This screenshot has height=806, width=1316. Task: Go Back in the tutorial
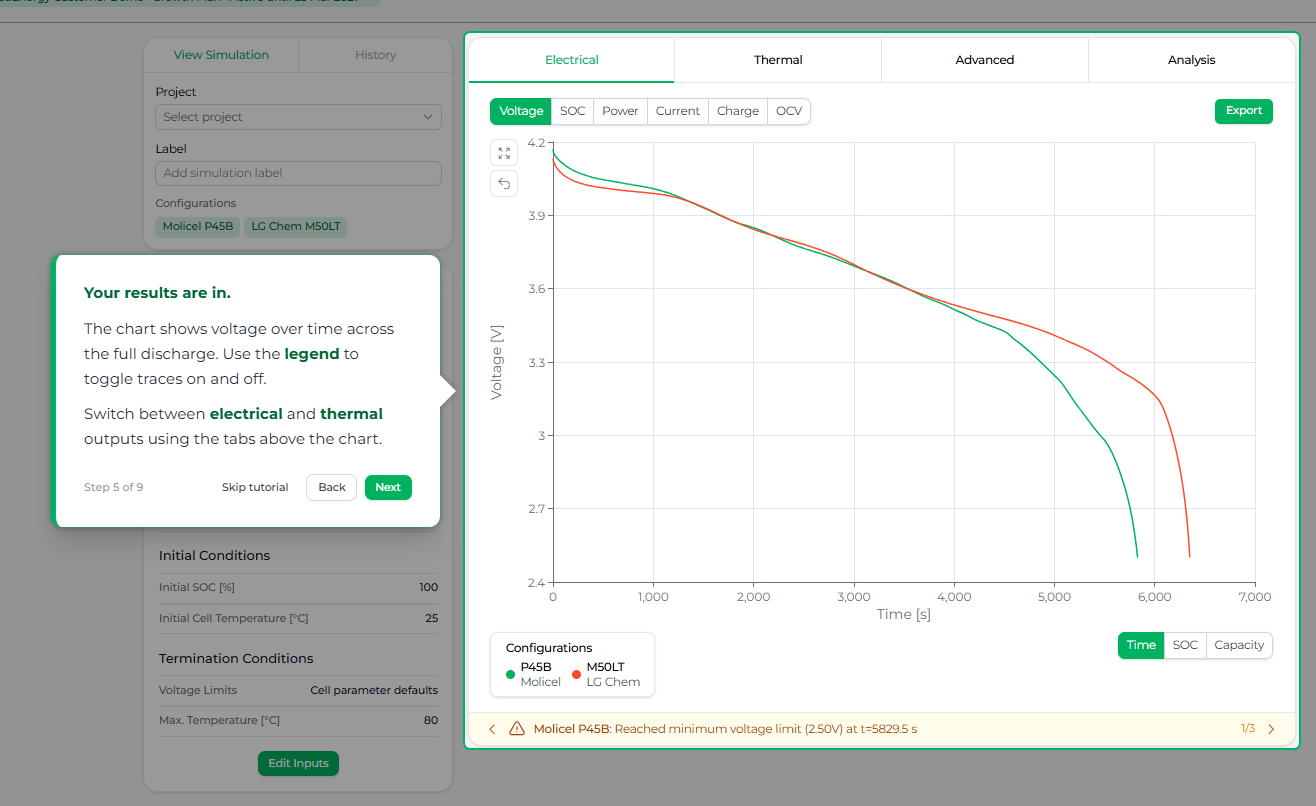[332, 487]
